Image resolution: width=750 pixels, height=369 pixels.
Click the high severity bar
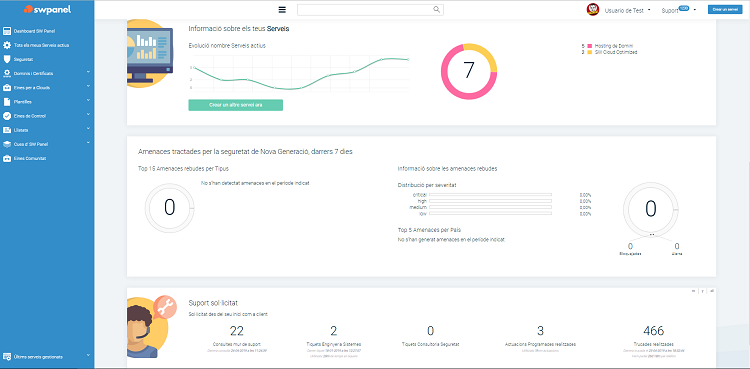490,201
